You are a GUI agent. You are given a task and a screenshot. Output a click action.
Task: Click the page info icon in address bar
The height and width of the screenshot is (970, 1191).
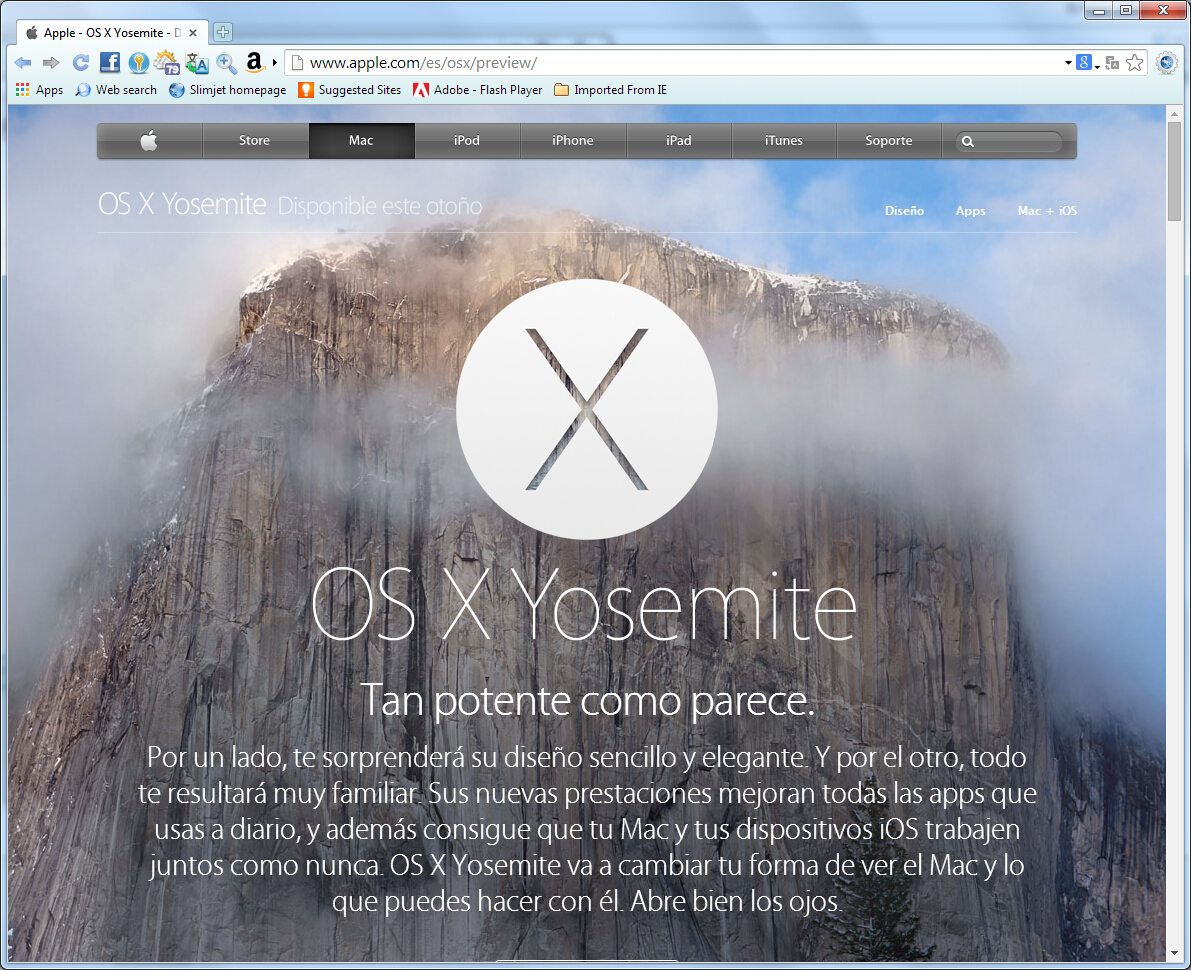[298, 63]
